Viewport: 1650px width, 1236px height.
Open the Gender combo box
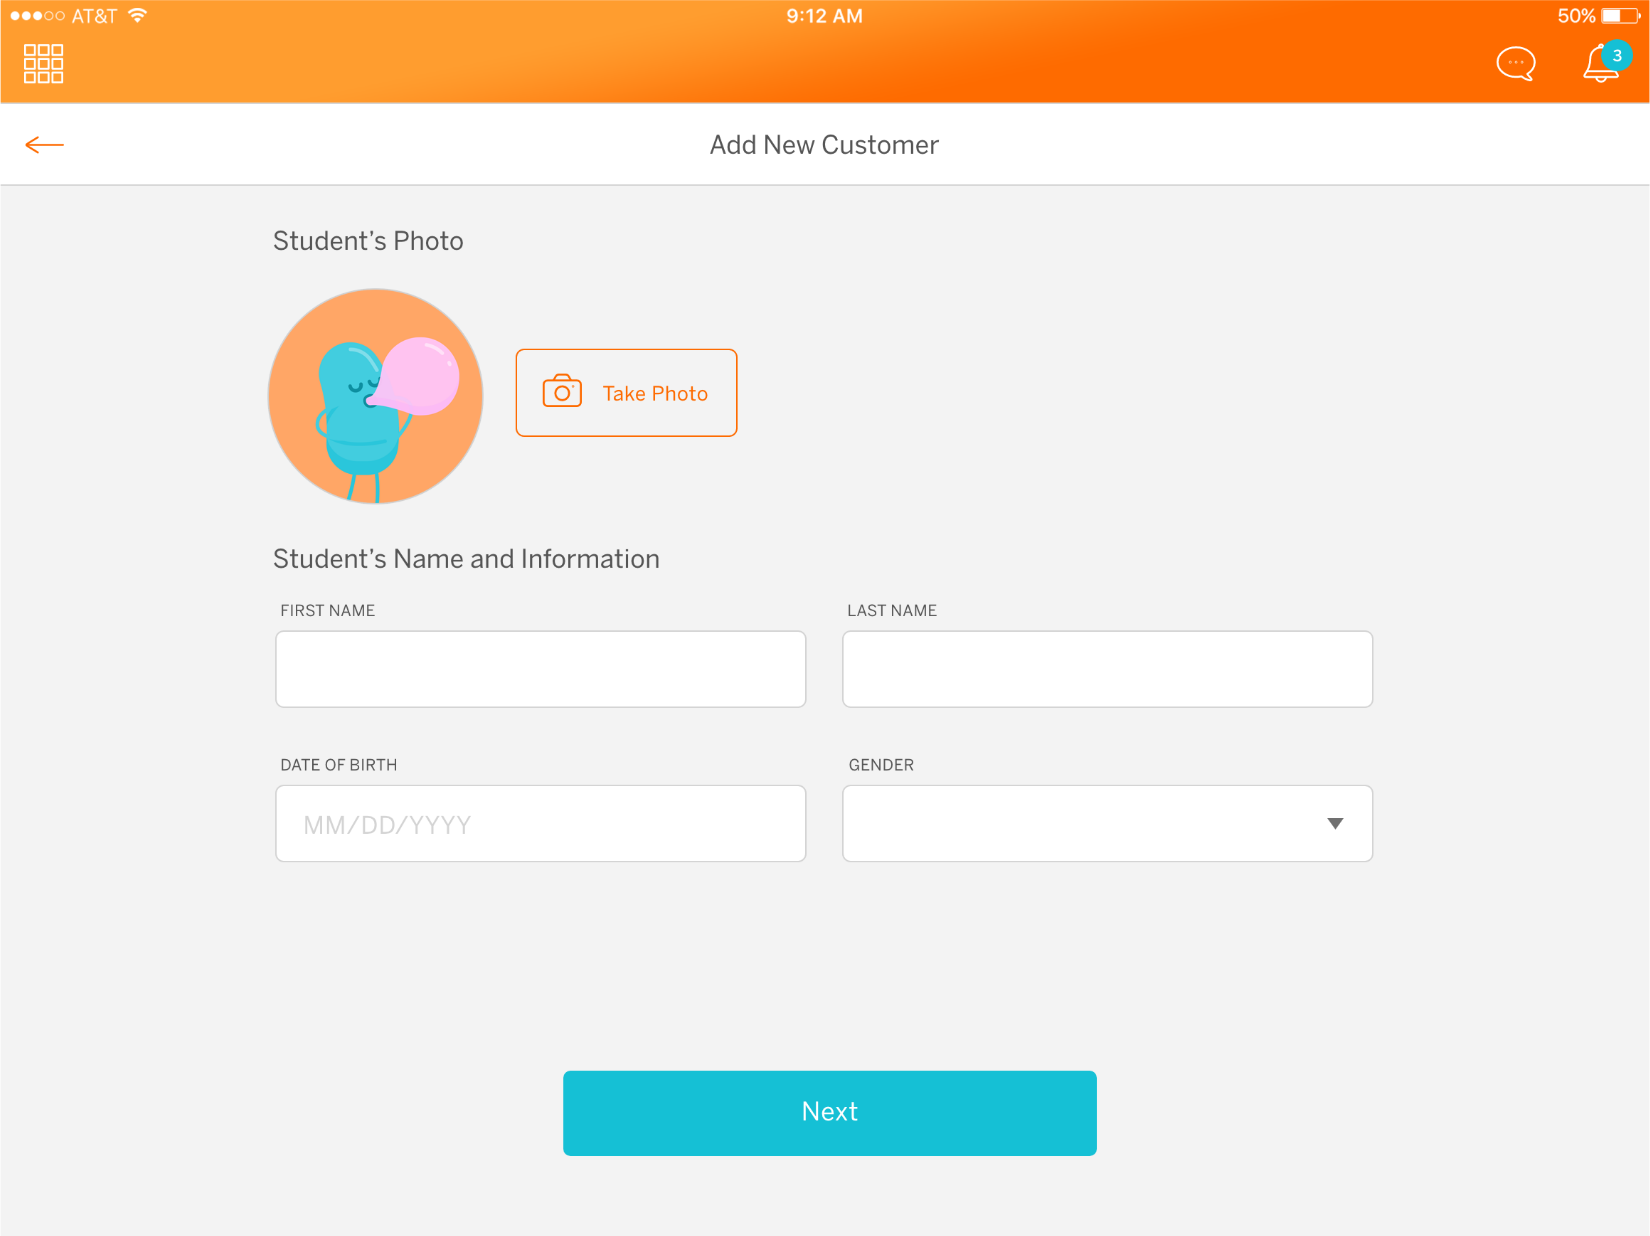click(x=1080, y=824)
